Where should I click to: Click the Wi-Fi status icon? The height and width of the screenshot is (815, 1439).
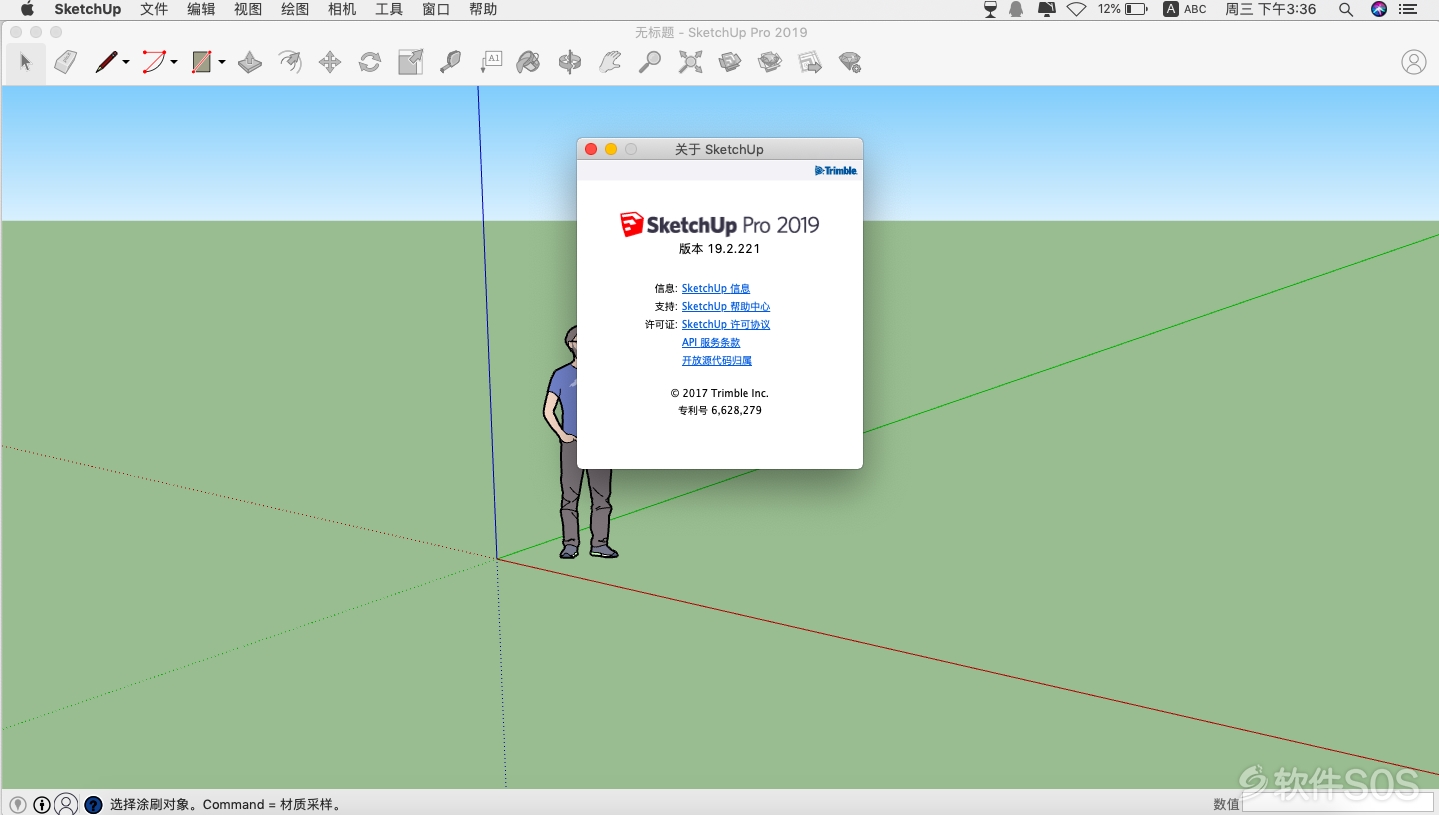coord(1076,9)
